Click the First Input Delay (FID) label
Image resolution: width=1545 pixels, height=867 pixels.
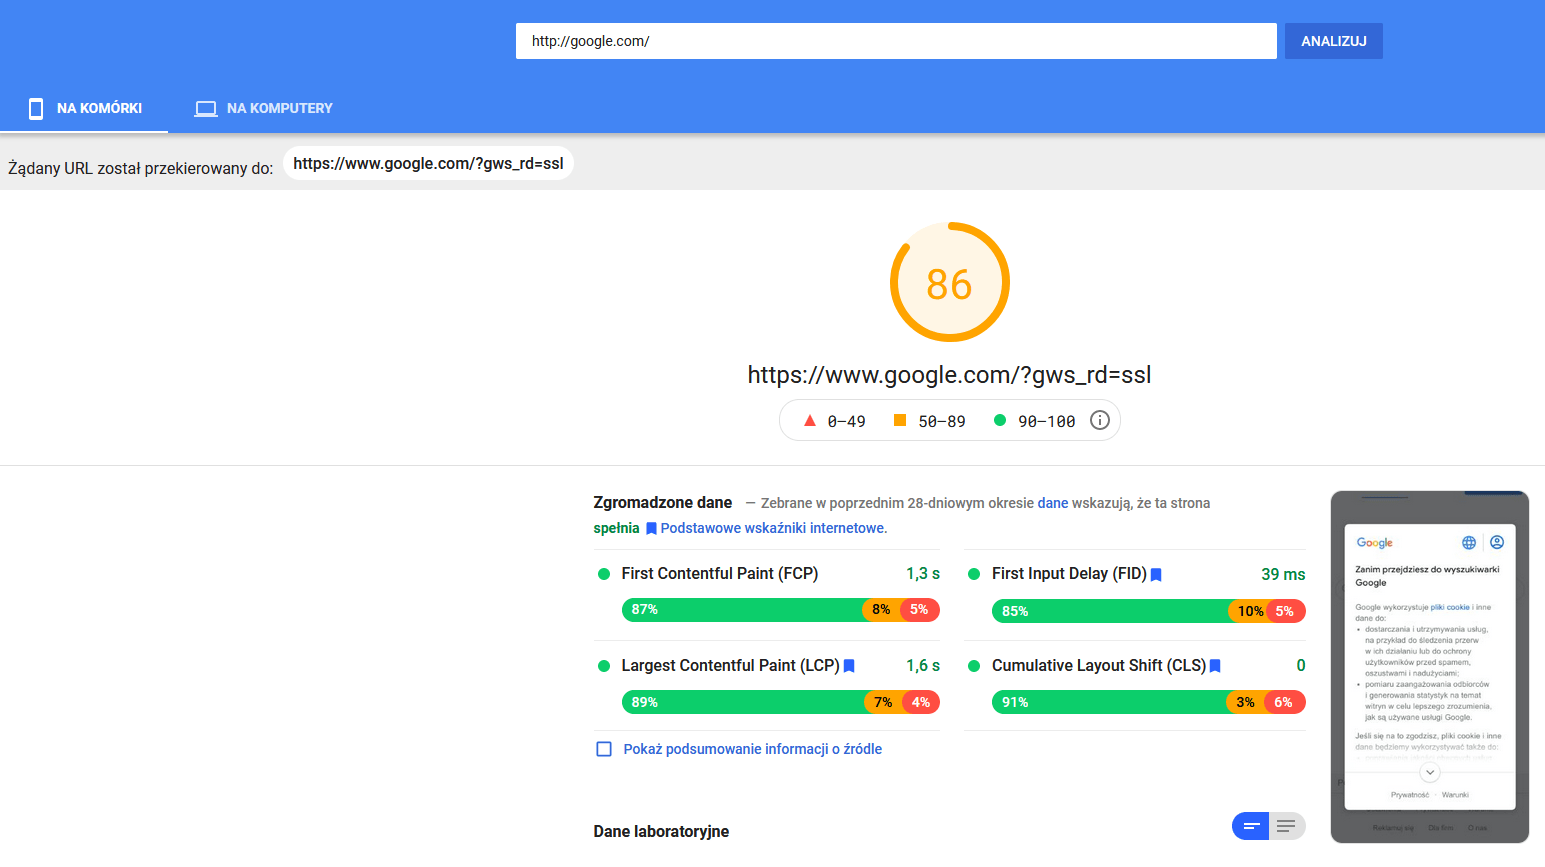1069,574
